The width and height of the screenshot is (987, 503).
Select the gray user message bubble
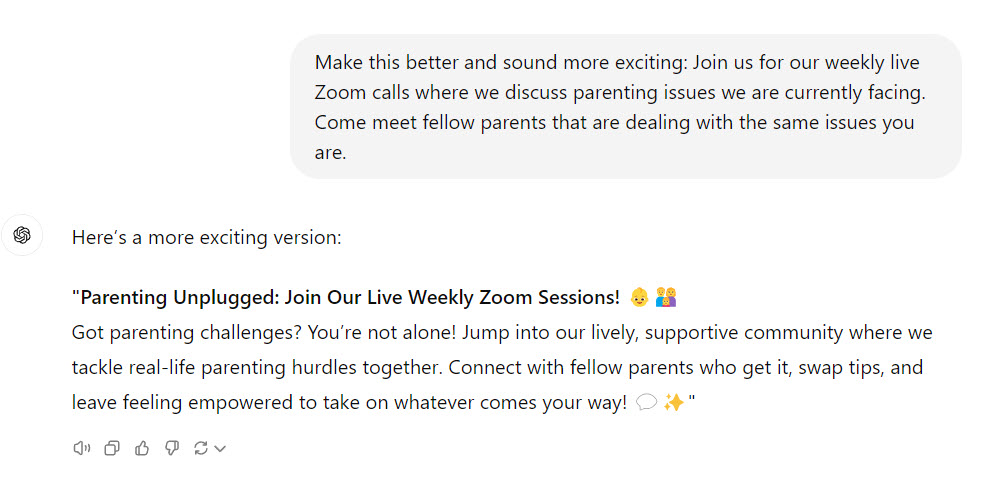coord(626,106)
